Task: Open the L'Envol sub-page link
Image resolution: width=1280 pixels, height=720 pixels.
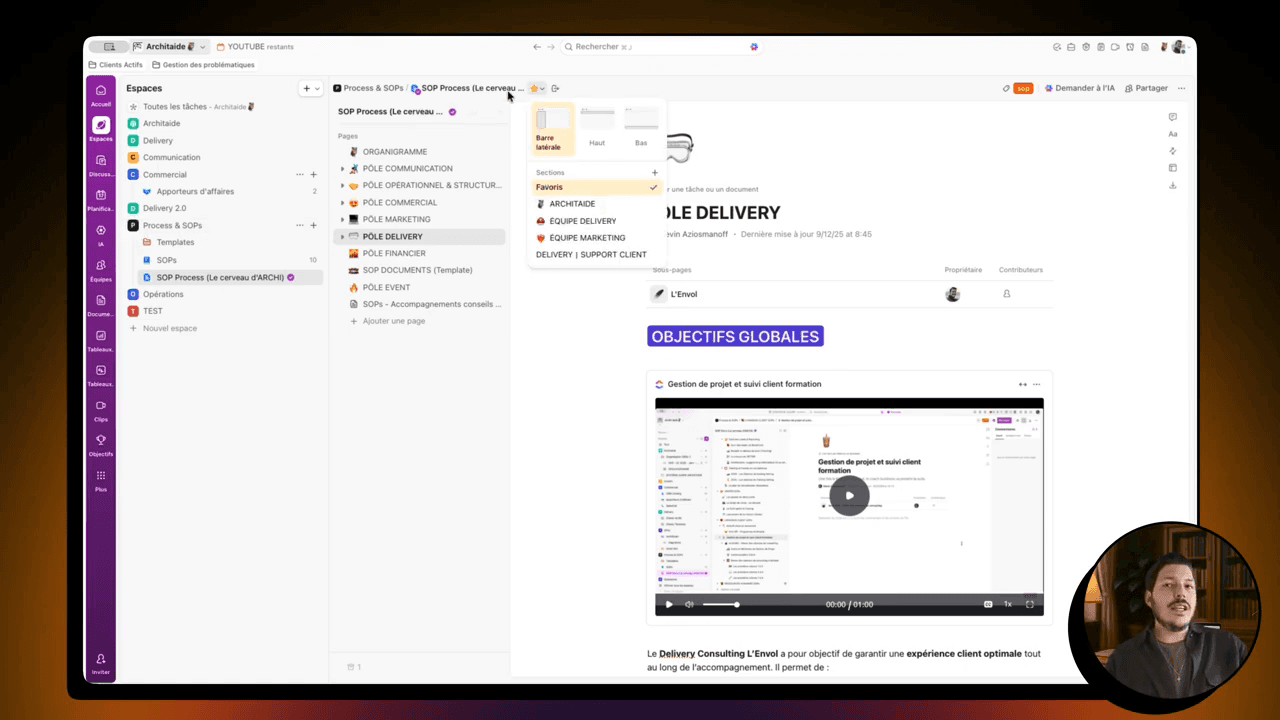Action: coord(684,294)
